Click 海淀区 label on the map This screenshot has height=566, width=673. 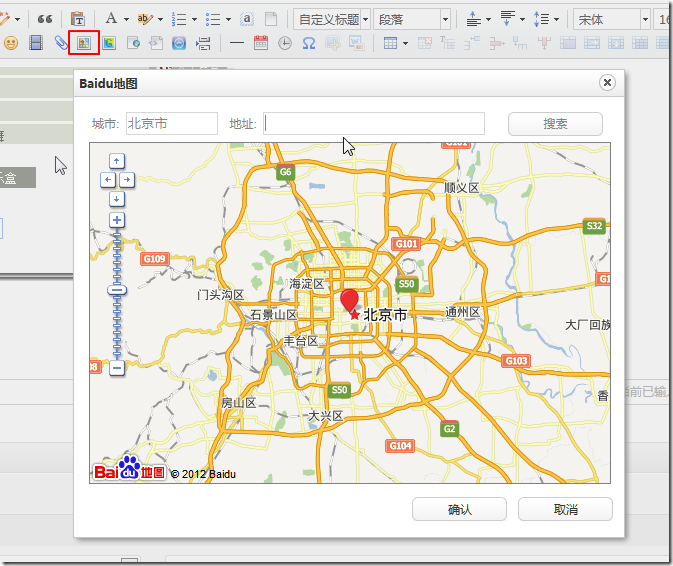pos(306,284)
